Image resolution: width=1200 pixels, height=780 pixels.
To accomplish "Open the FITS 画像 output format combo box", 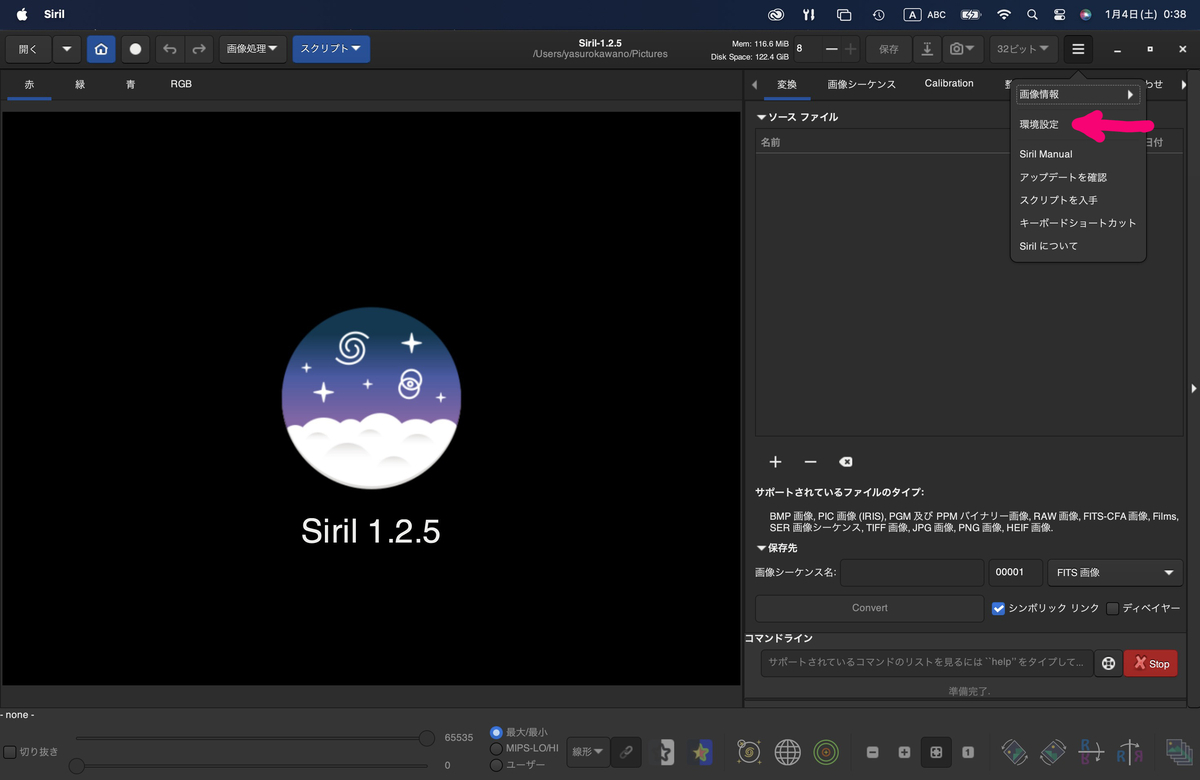I will pos(1114,573).
